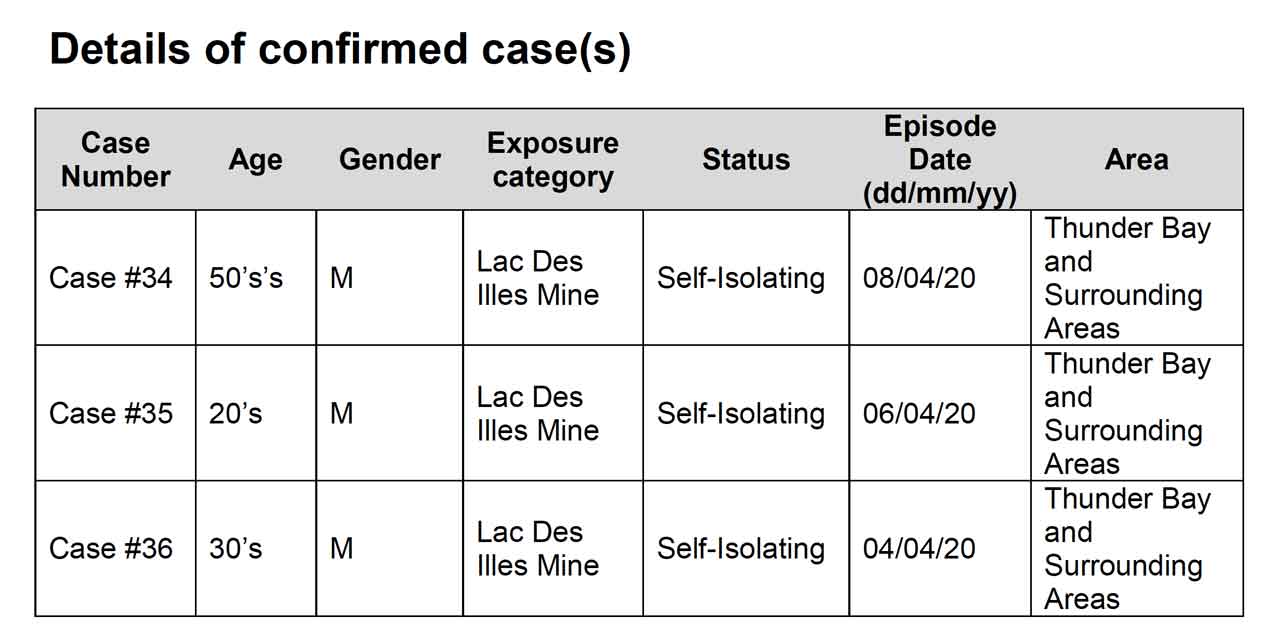
Task: Select the episode date 06/04/20
Action: click(x=919, y=413)
